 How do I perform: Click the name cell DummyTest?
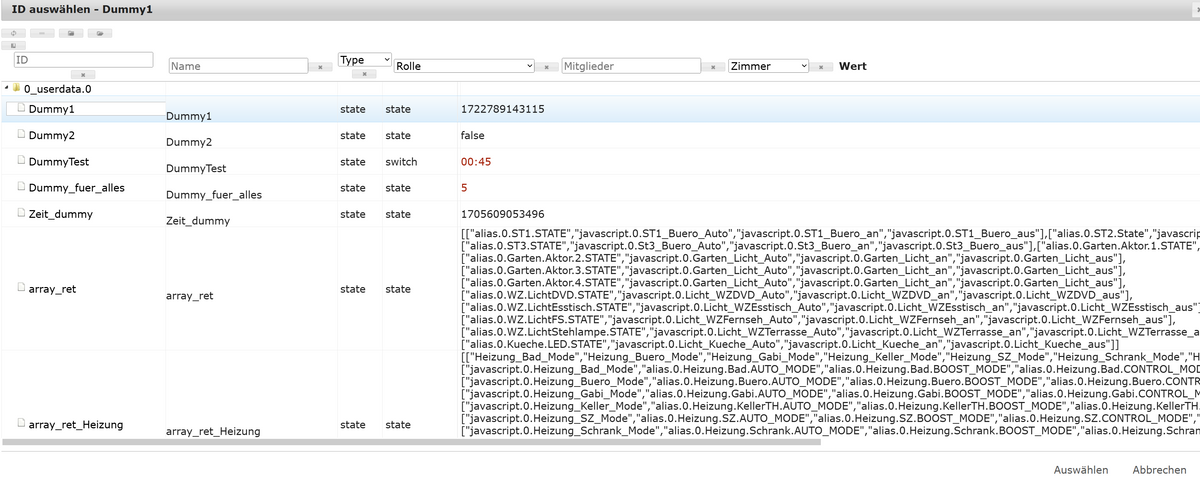tap(196, 169)
